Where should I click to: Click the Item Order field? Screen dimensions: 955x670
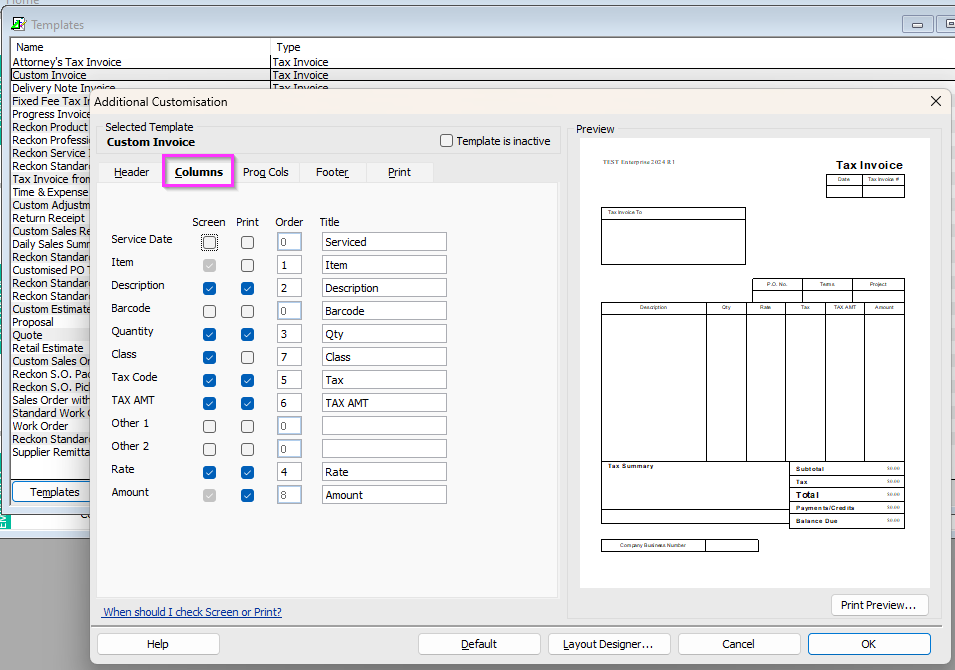pyautogui.click(x=289, y=265)
